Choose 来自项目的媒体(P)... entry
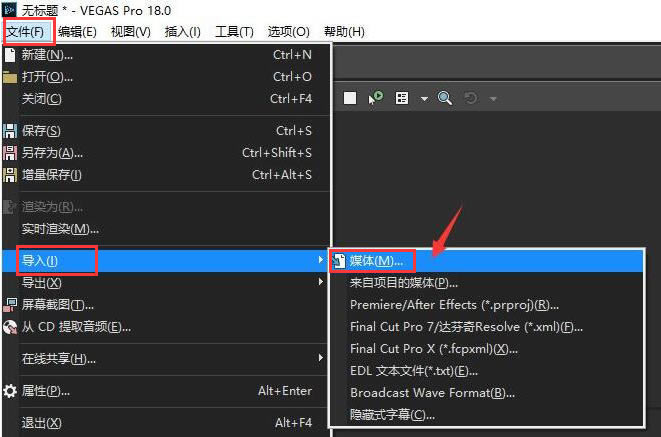The width and height of the screenshot is (661, 437). (486, 283)
